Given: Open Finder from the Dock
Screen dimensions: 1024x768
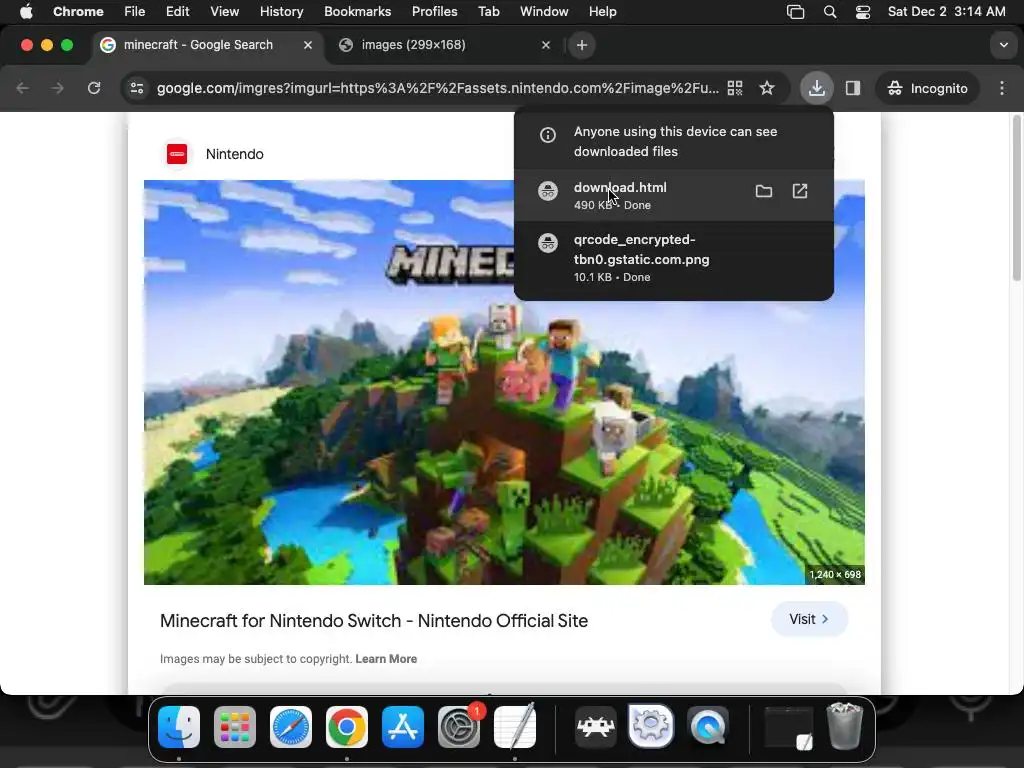Looking at the screenshot, I should [179, 726].
